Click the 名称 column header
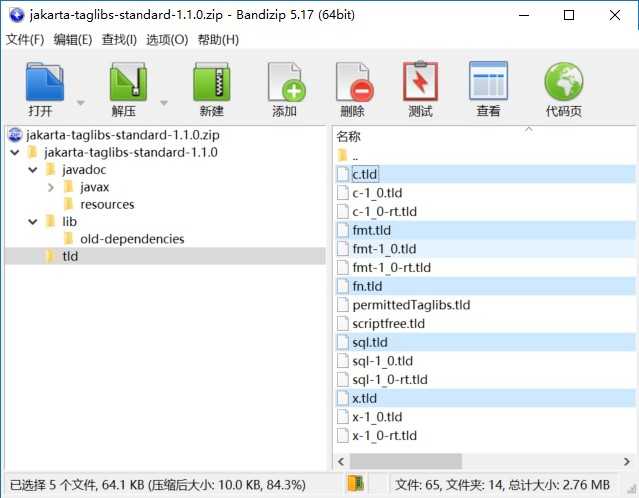Image resolution: width=639 pixels, height=498 pixels. tap(348, 137)
